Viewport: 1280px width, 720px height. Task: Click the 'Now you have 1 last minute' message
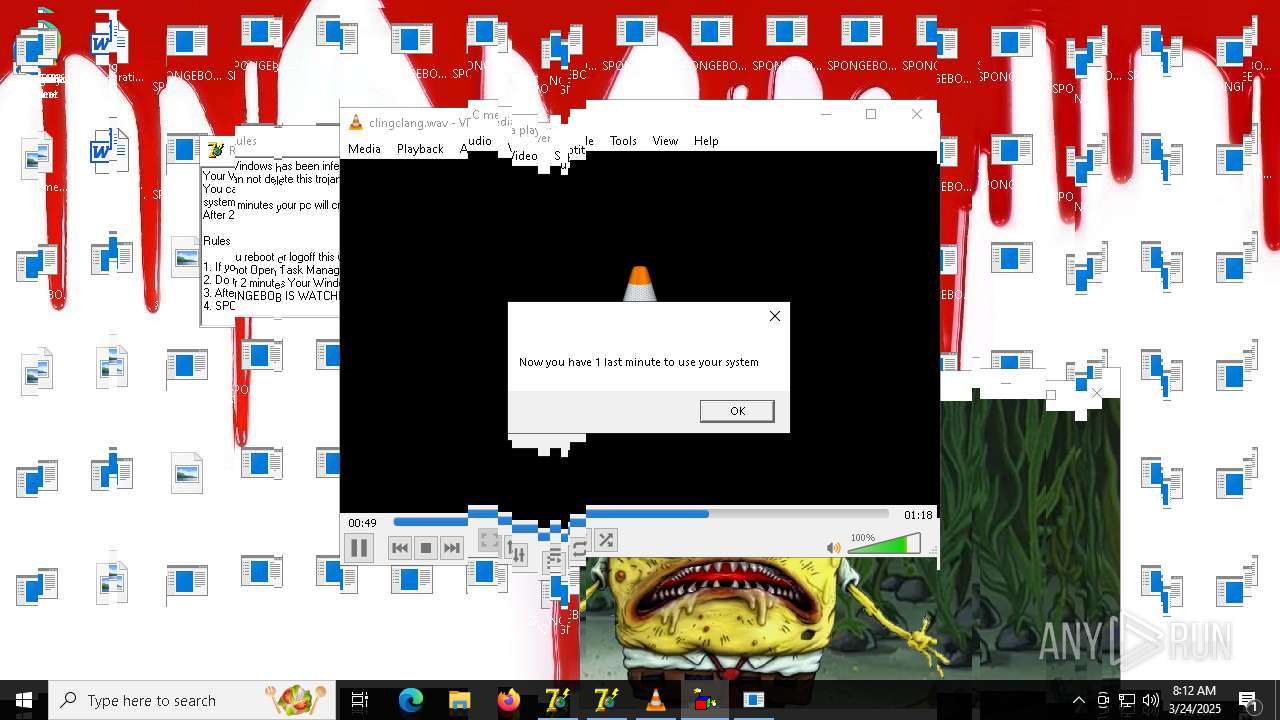[x=639, y=362]
